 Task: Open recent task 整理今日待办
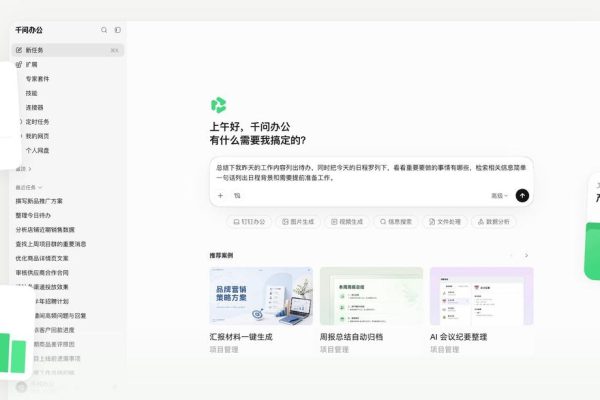(x=33, y=215)
